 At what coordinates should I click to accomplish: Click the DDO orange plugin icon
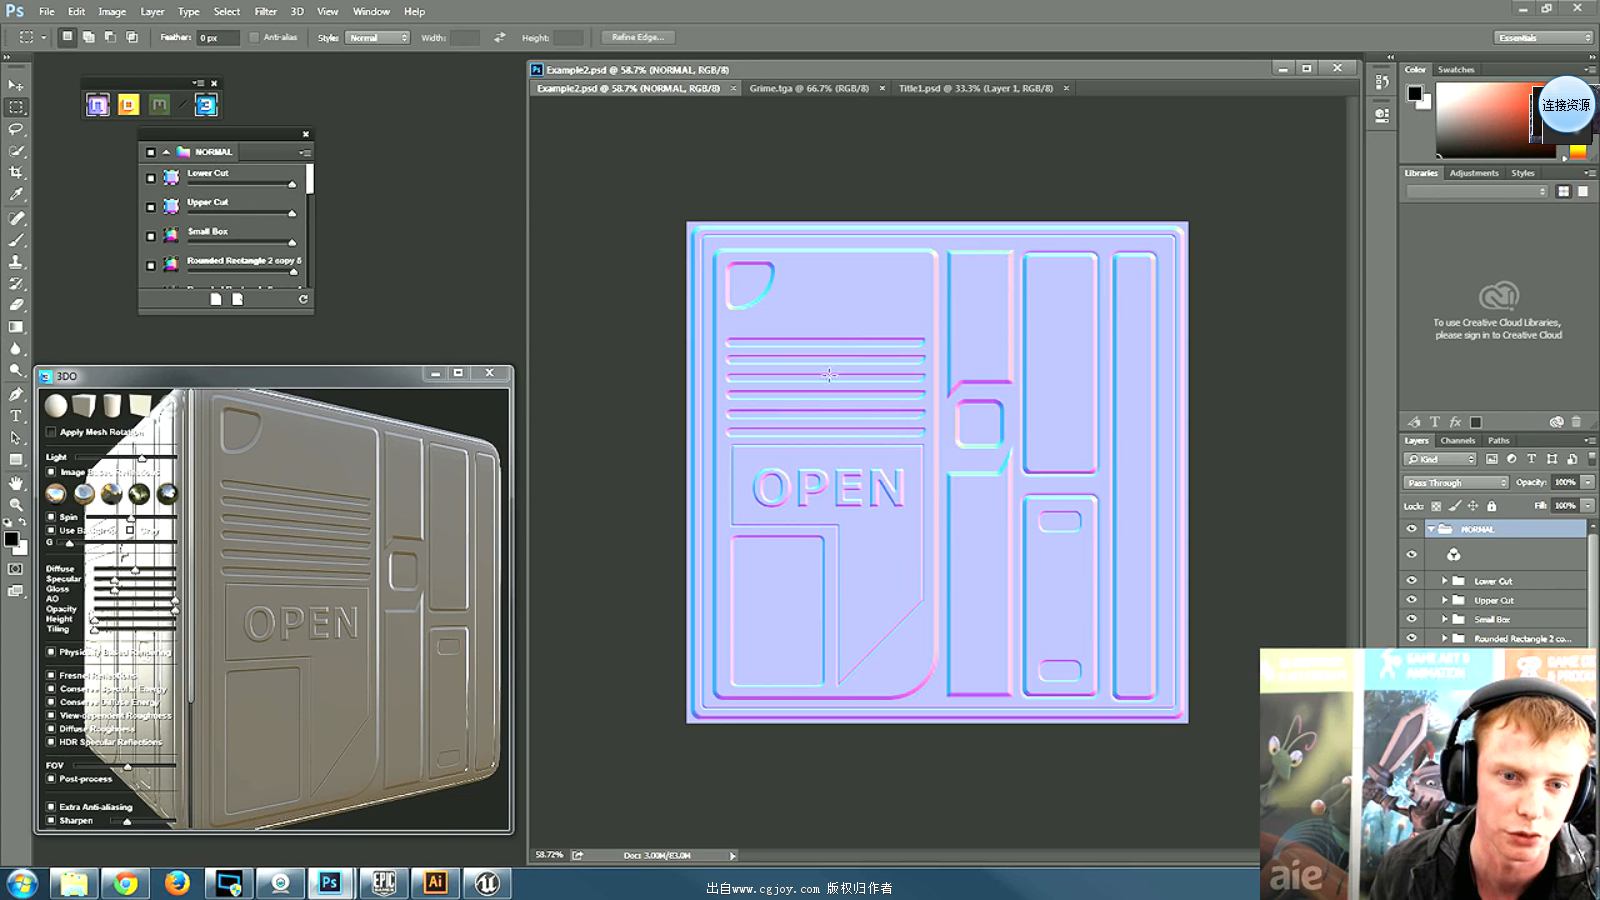[x=128, y=105]
